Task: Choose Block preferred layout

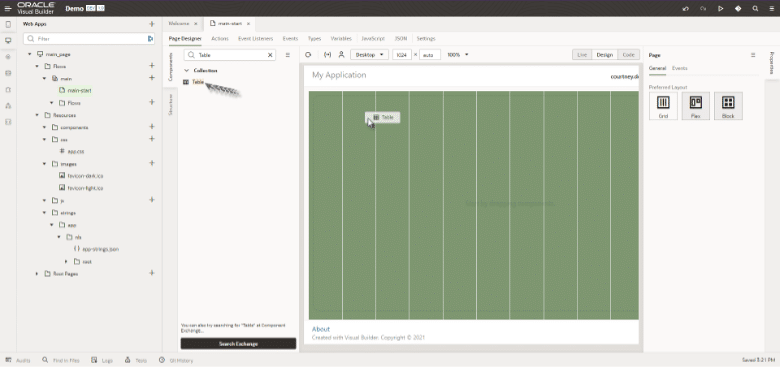Action: pos(728,106)
